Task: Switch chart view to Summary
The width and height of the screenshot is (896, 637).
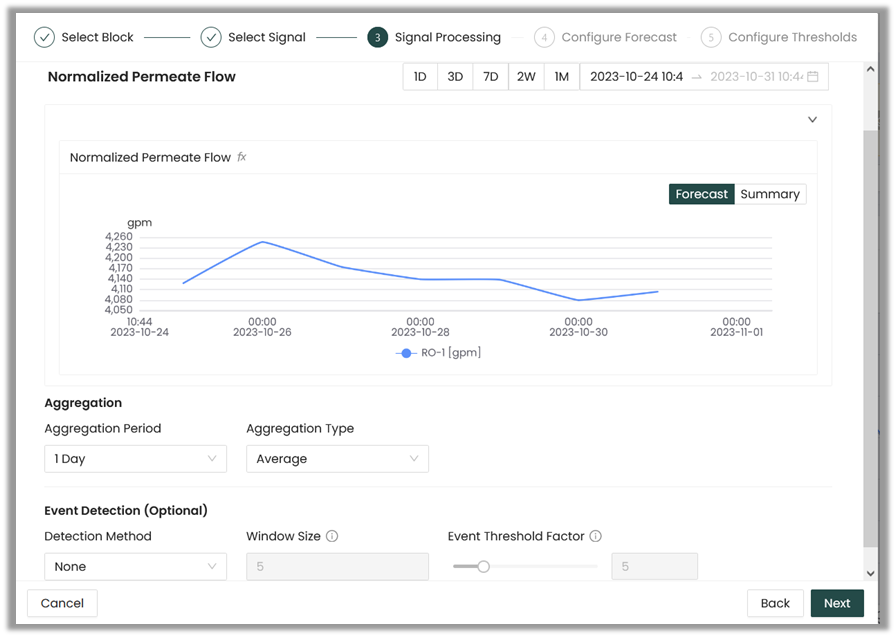Action: (770, 194)
